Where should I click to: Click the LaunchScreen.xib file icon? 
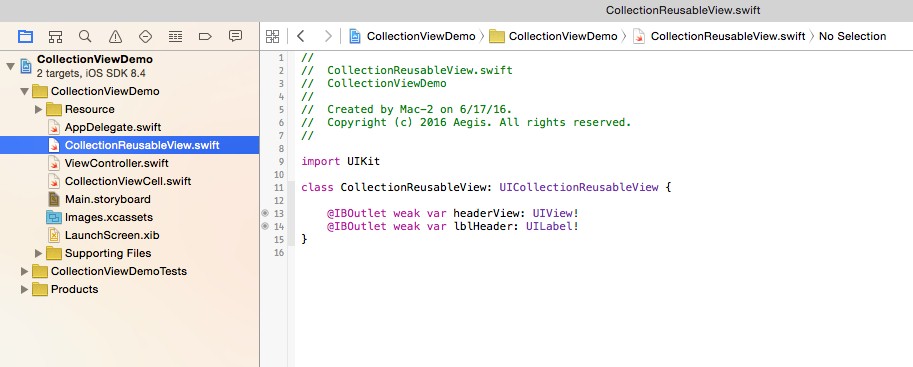(x=54, y=235)
